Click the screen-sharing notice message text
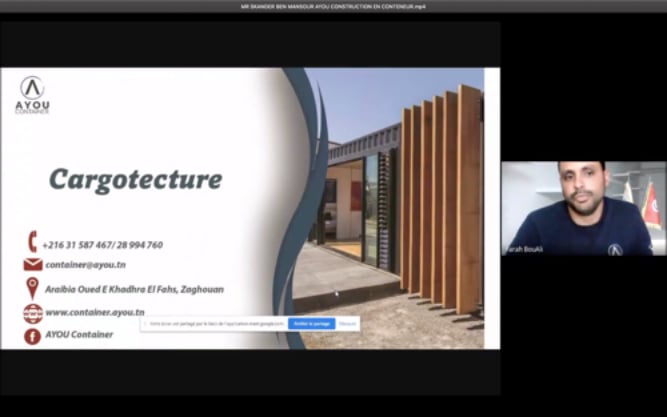Screen dimensions: 667x417 tap(217, 324)
